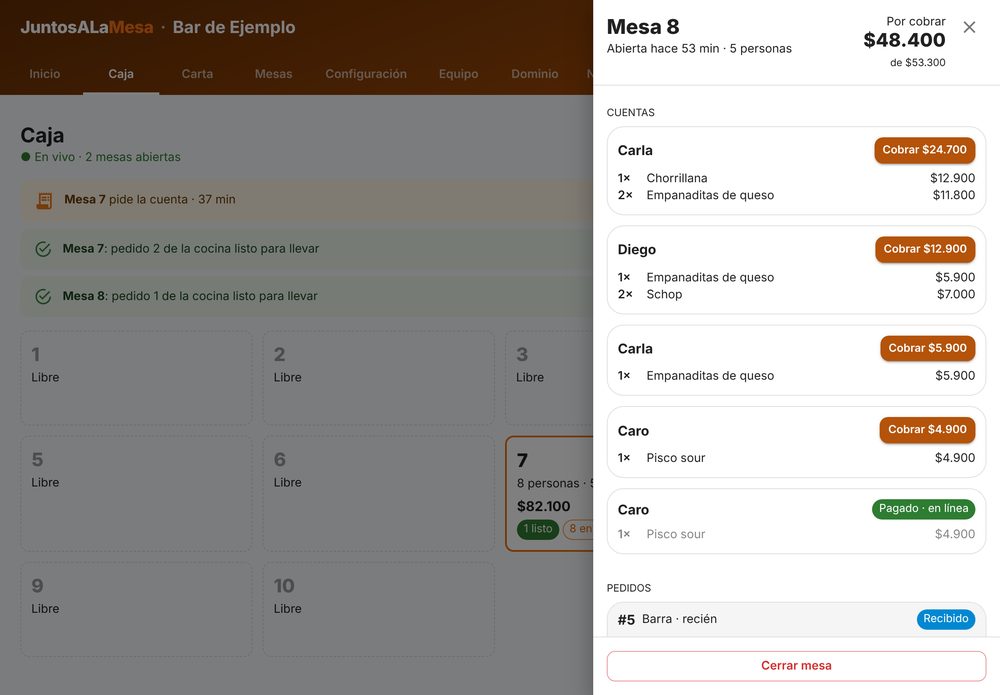This screenshot has height=695, width=1000.
Task: Click the check icon beside Mesa 8 pedido 1
Action: [x=43, y=296]
